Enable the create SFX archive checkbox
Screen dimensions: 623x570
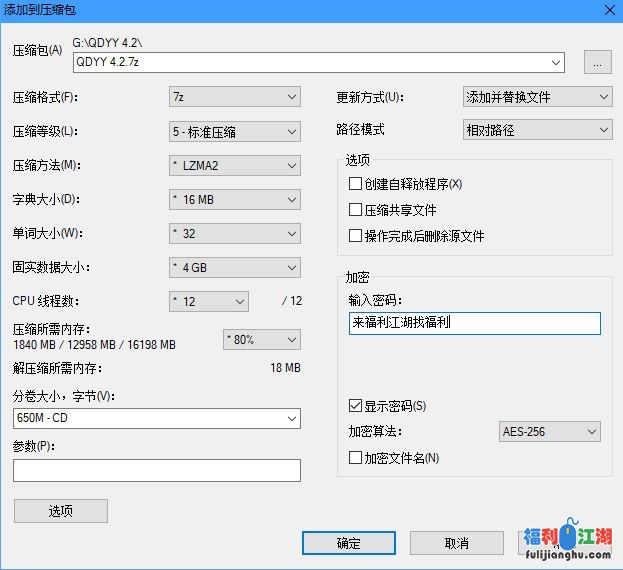click(355, 184)
